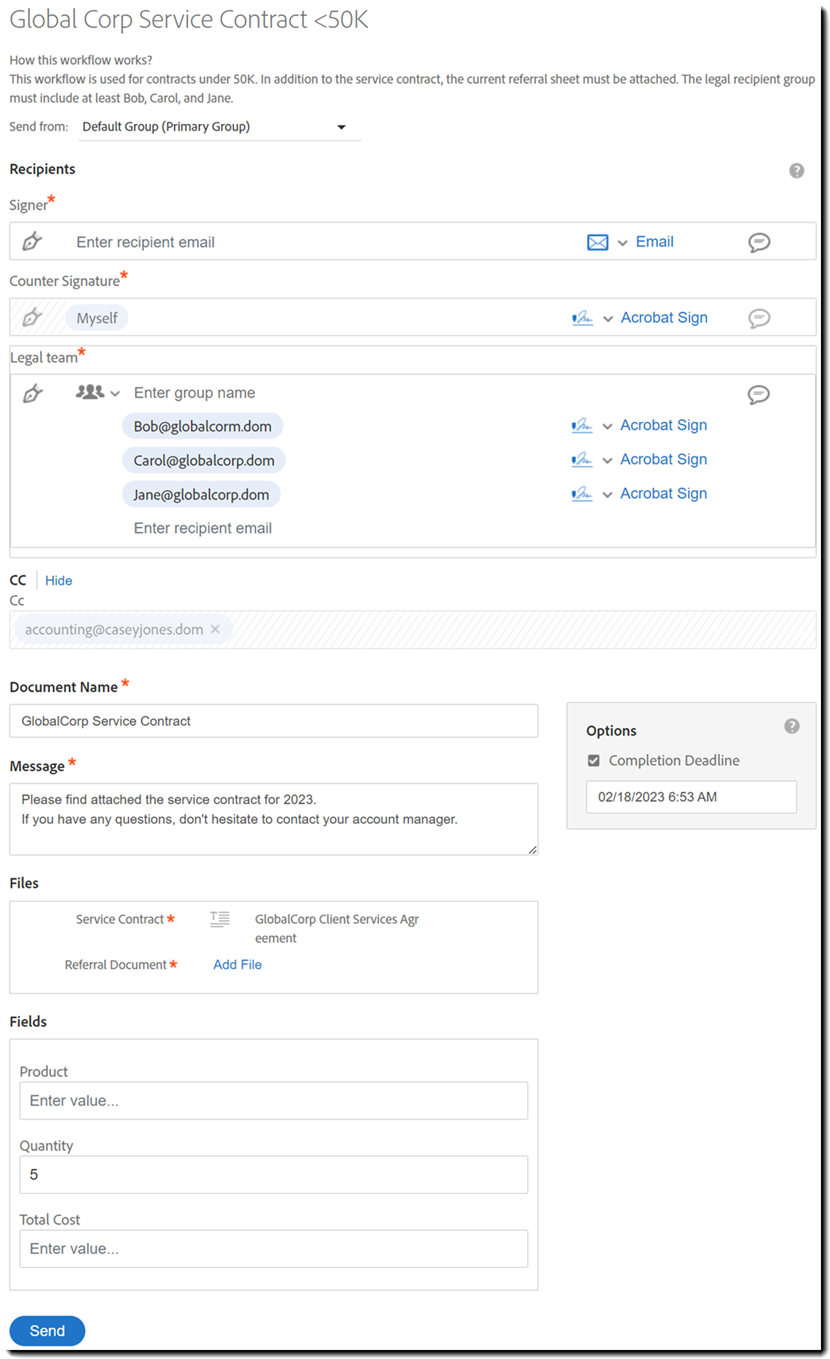
Task: Hide the CC section
Action: tap(58, 580)
